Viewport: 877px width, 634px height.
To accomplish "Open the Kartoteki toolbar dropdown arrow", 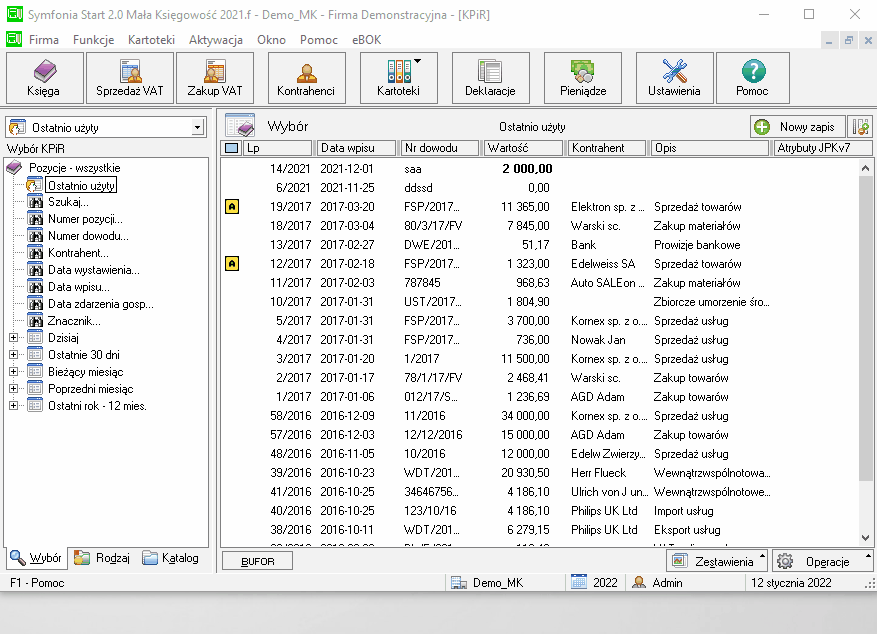I will point(418,61).
